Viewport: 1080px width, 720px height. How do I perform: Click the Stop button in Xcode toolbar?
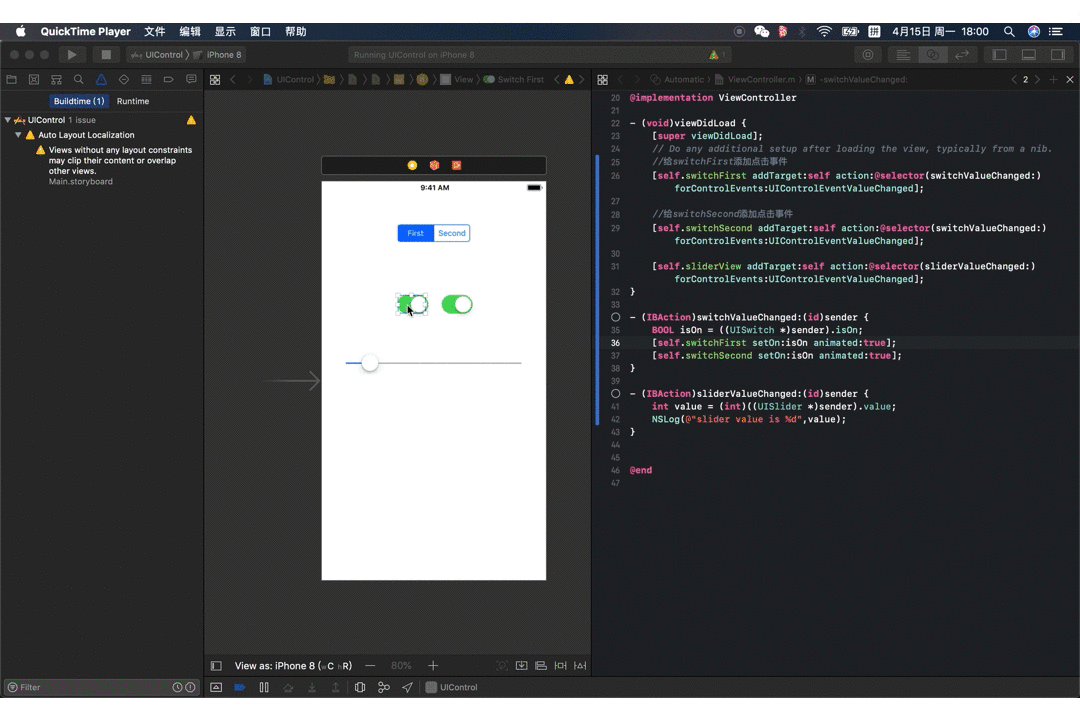tap(105, 54)
